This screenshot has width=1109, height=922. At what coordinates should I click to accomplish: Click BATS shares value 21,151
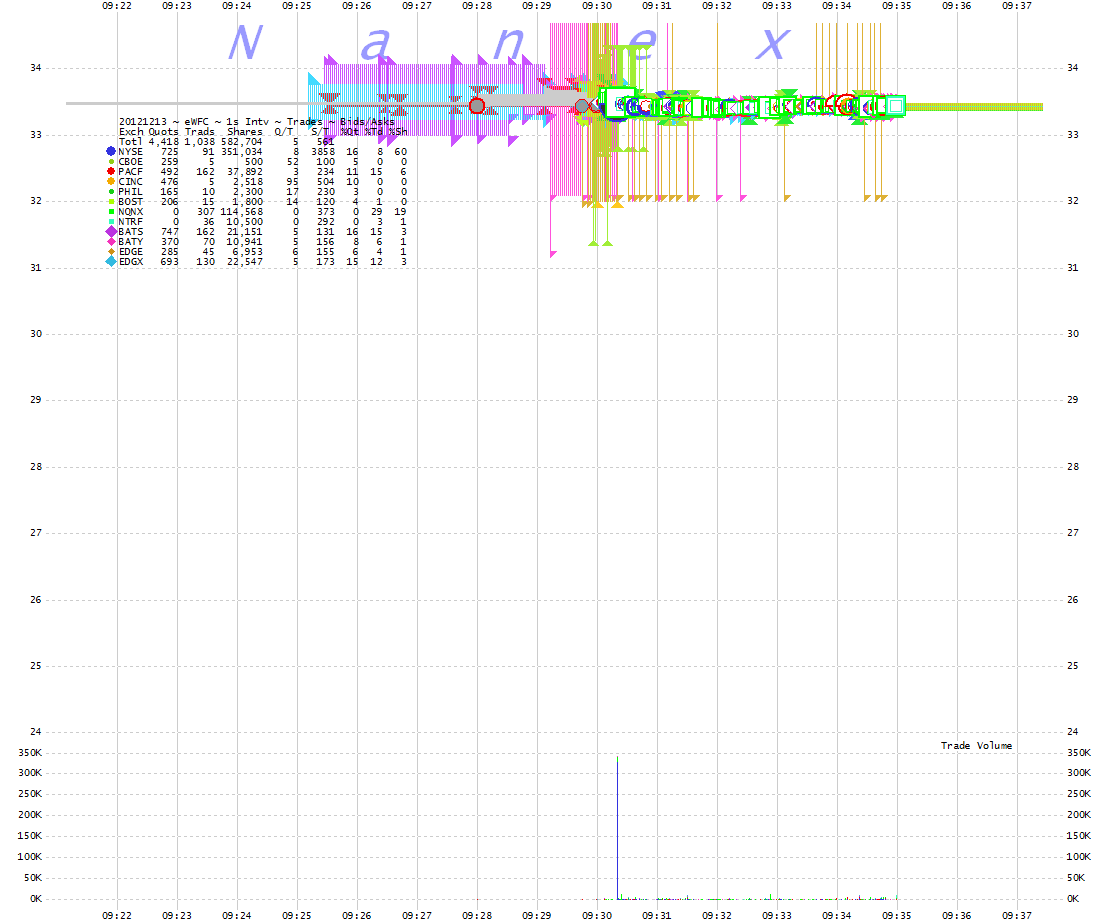click(x=245, y=231)
